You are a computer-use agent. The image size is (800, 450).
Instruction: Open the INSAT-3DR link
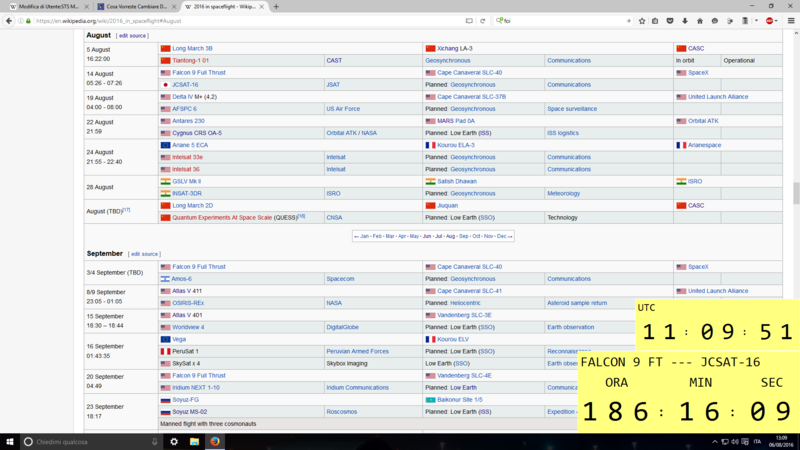tap(187, 194)
